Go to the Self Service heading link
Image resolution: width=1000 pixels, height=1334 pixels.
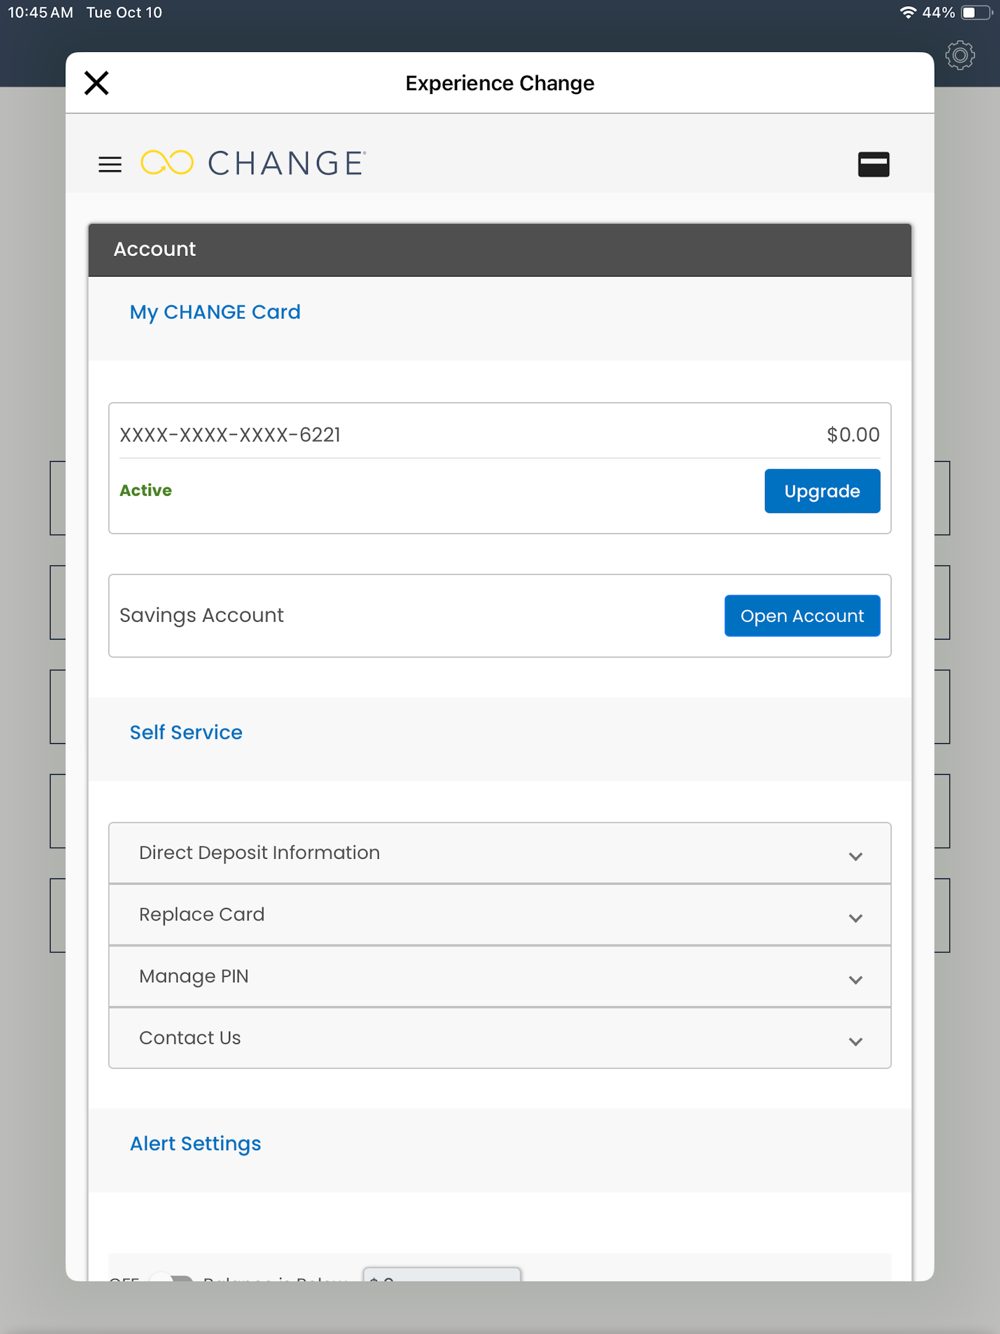186,732
